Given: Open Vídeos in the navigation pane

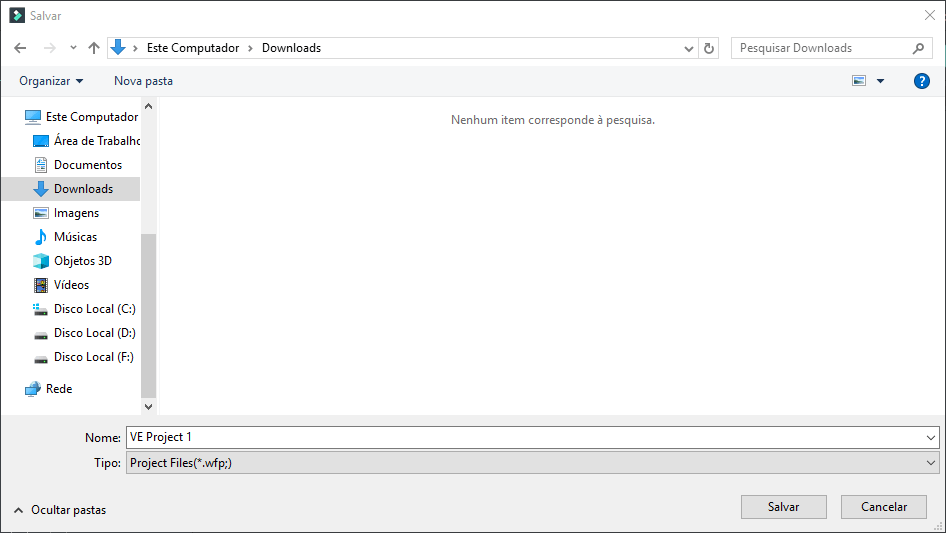Looking at the screenshot, I should click(x=72, y=285).
